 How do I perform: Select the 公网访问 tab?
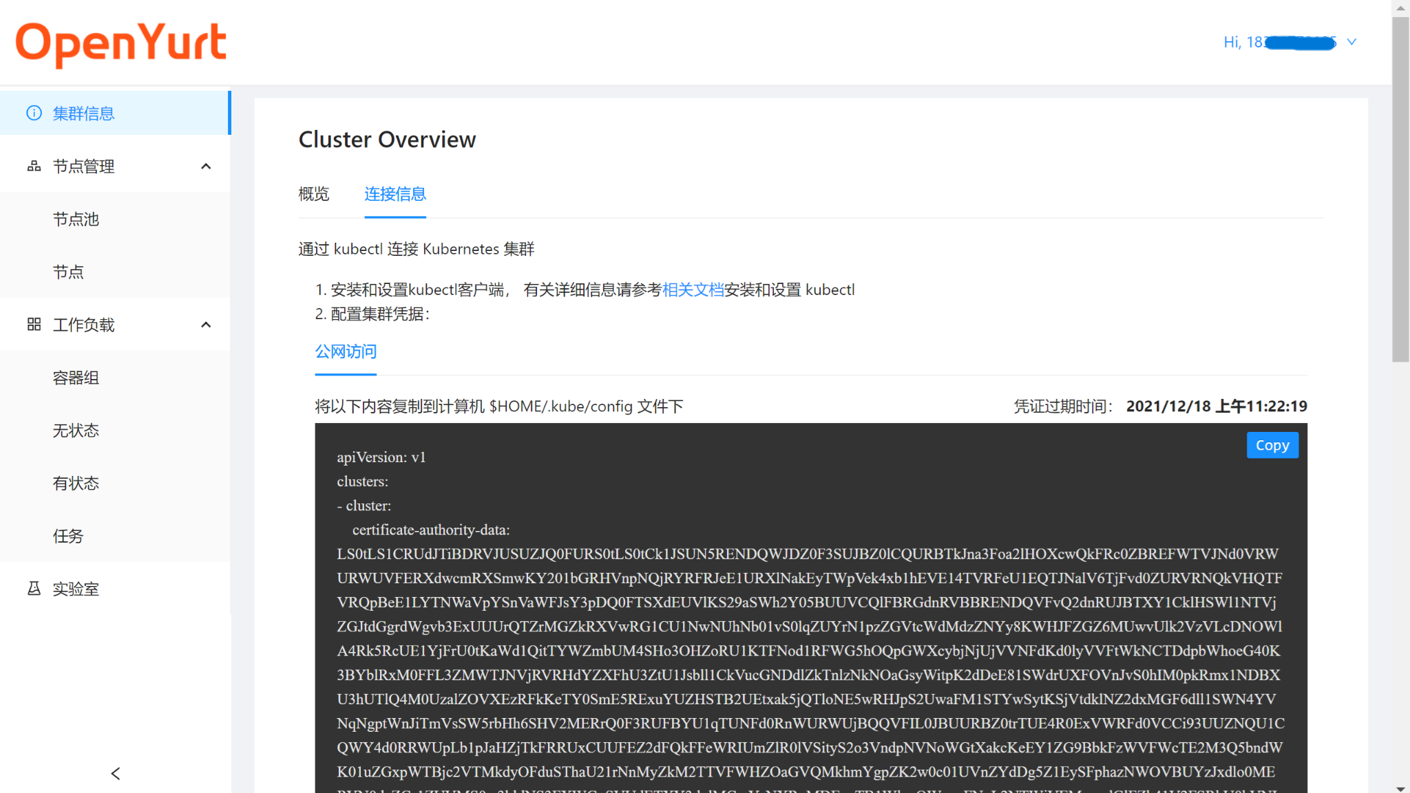[x=346, y=352]
